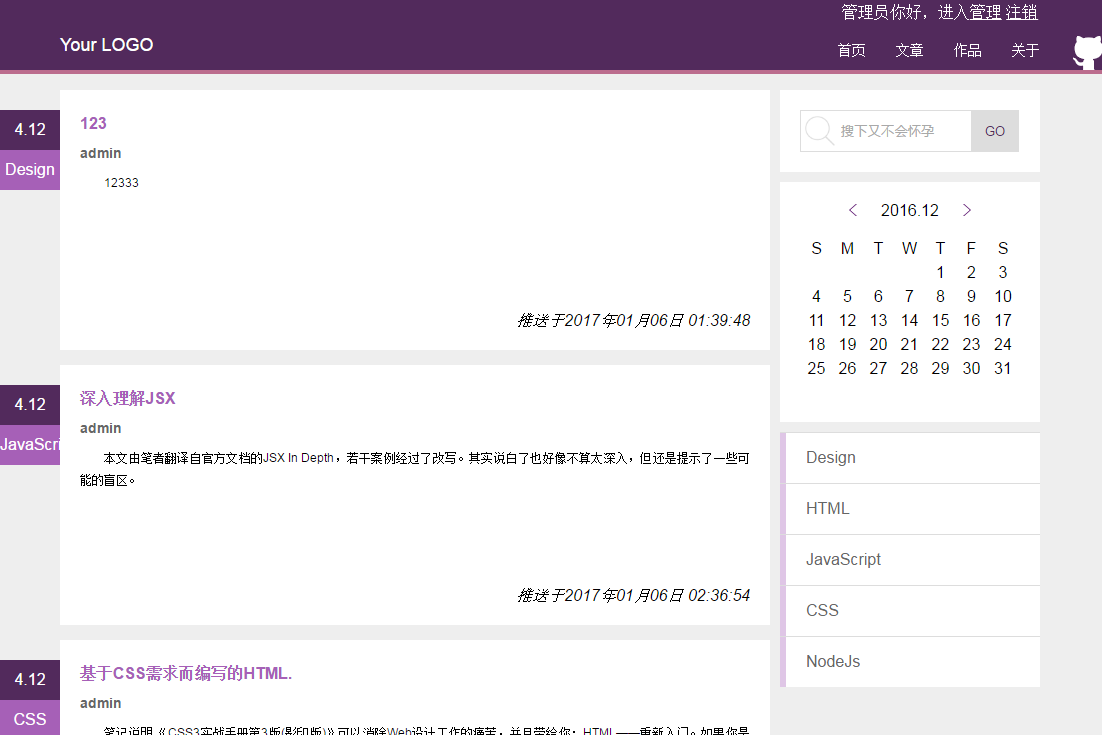Go to previous month in calendar
This screenshot has width=1102, height=735.
click(852, 210)
